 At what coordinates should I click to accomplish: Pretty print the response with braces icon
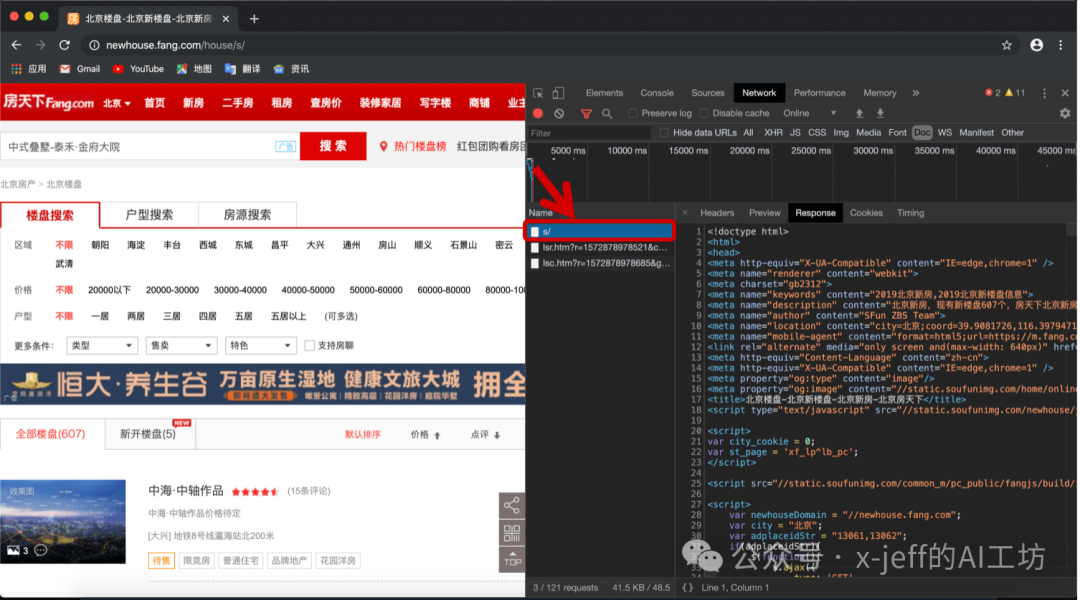pos(687,588)
